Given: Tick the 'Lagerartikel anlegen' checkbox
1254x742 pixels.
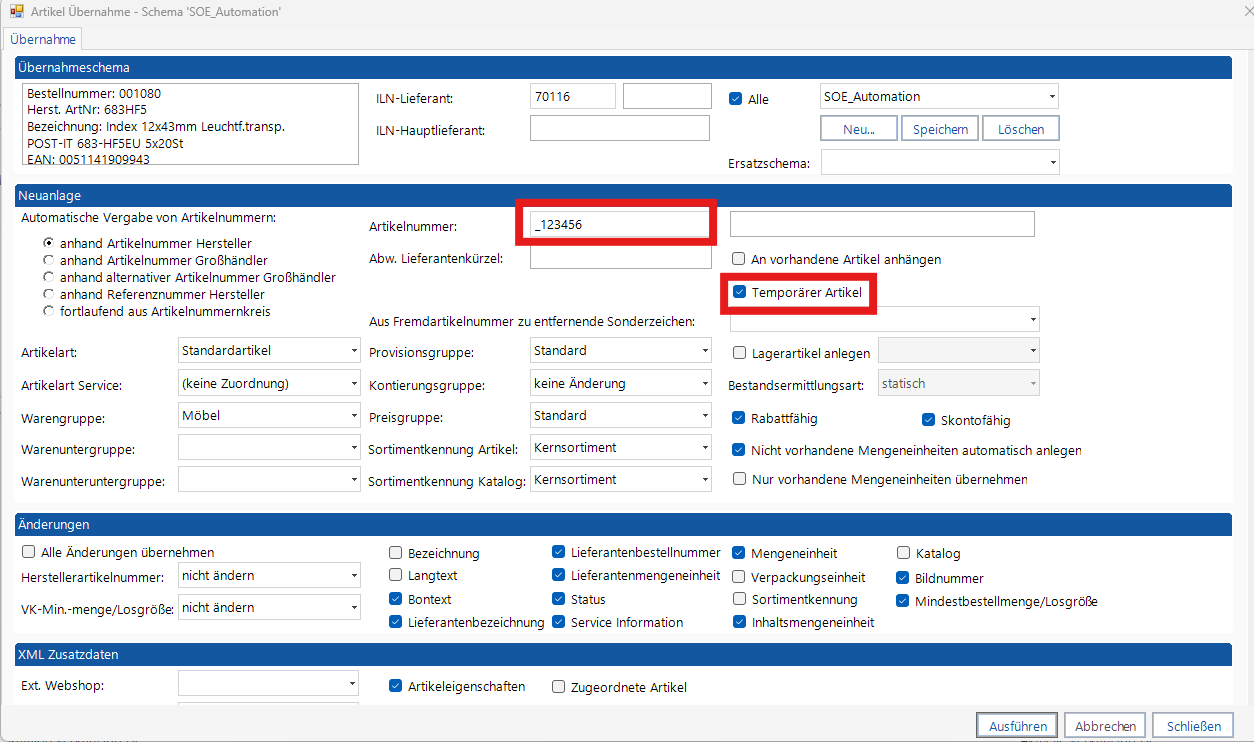Looking at the screenshot, I should pos(739,352).
